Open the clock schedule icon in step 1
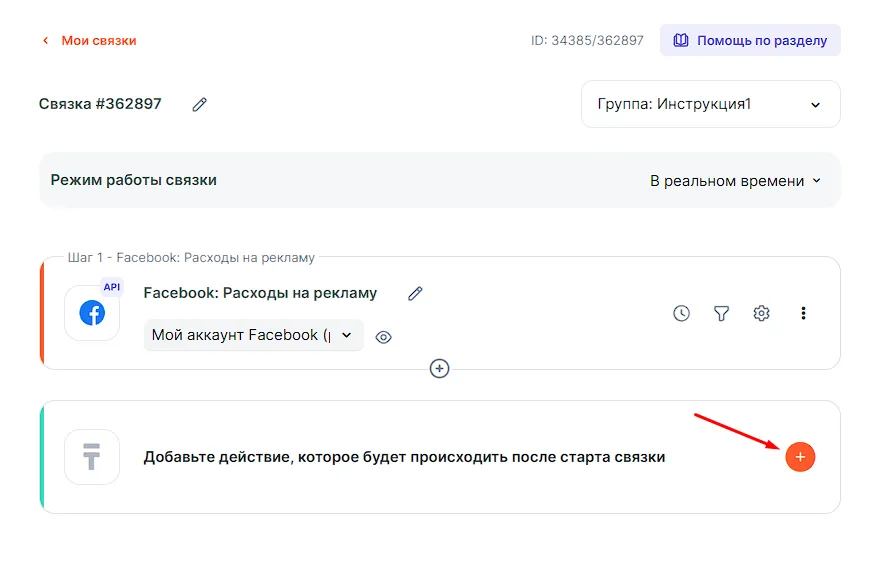Screen dimensions: 896x584 point(681,313)
